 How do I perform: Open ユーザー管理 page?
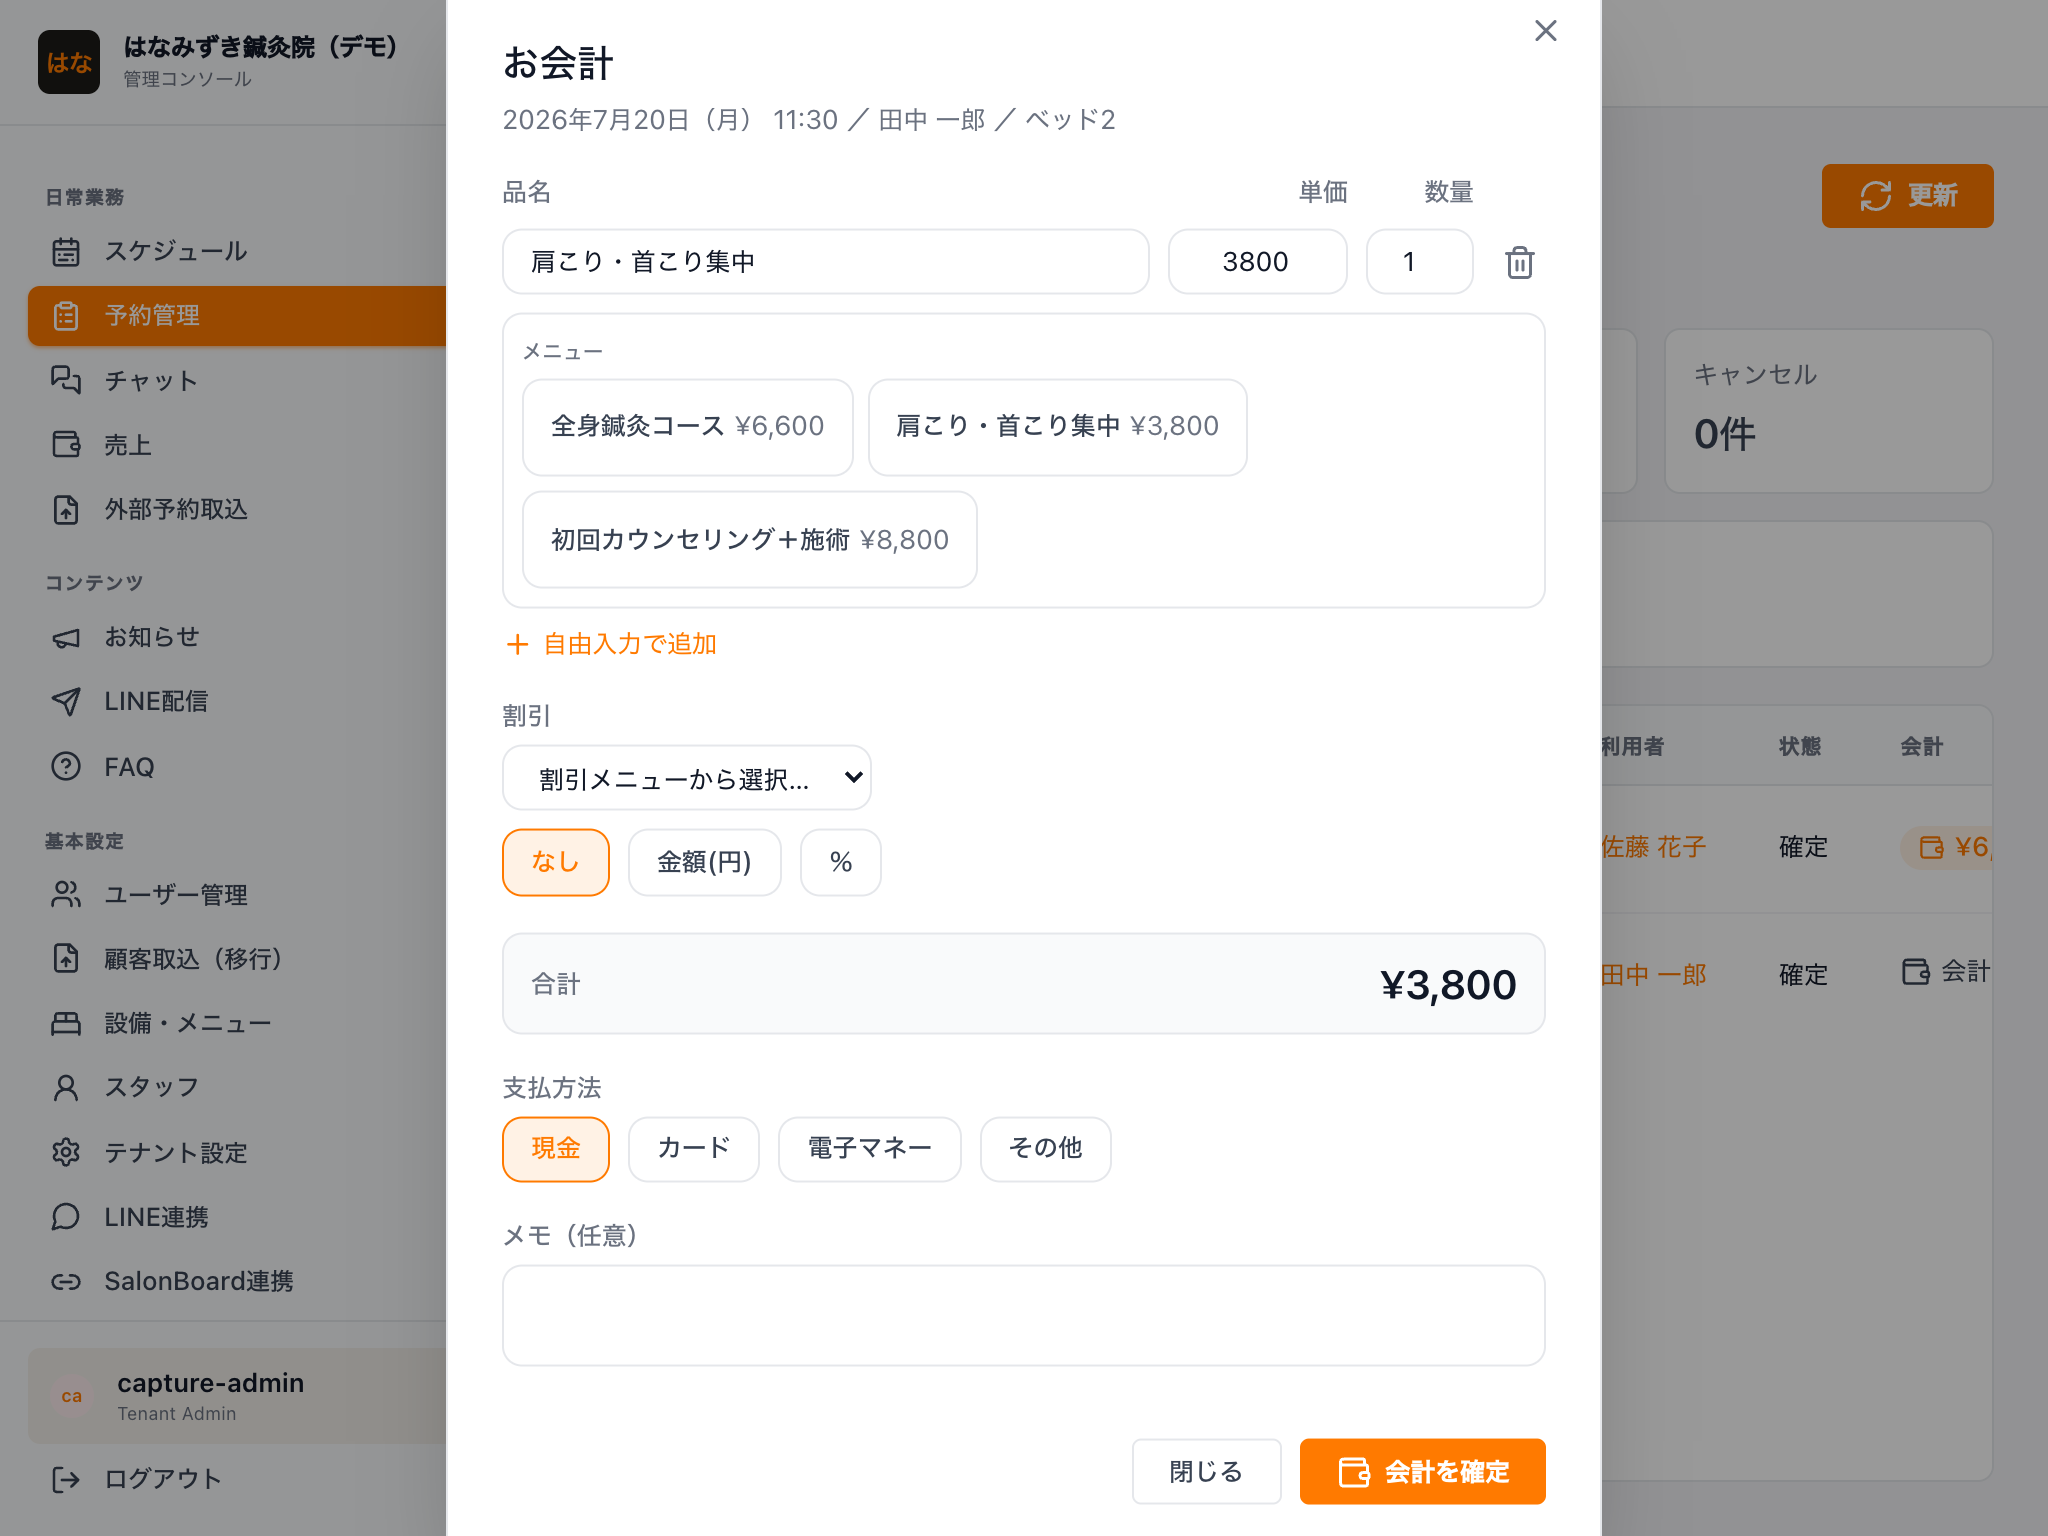tap(237, 894)
